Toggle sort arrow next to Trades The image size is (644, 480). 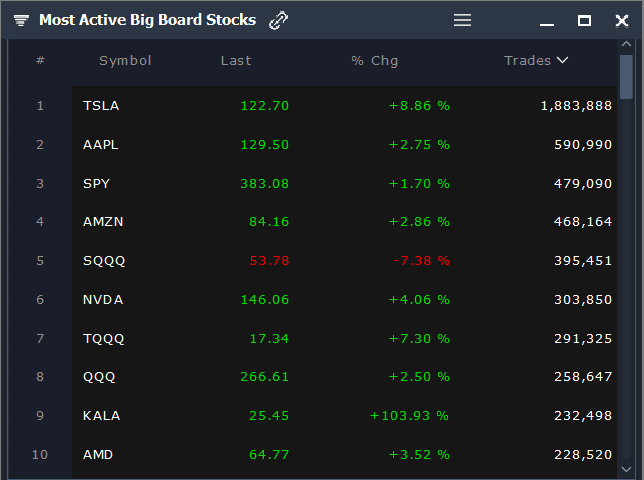point(562,60)
